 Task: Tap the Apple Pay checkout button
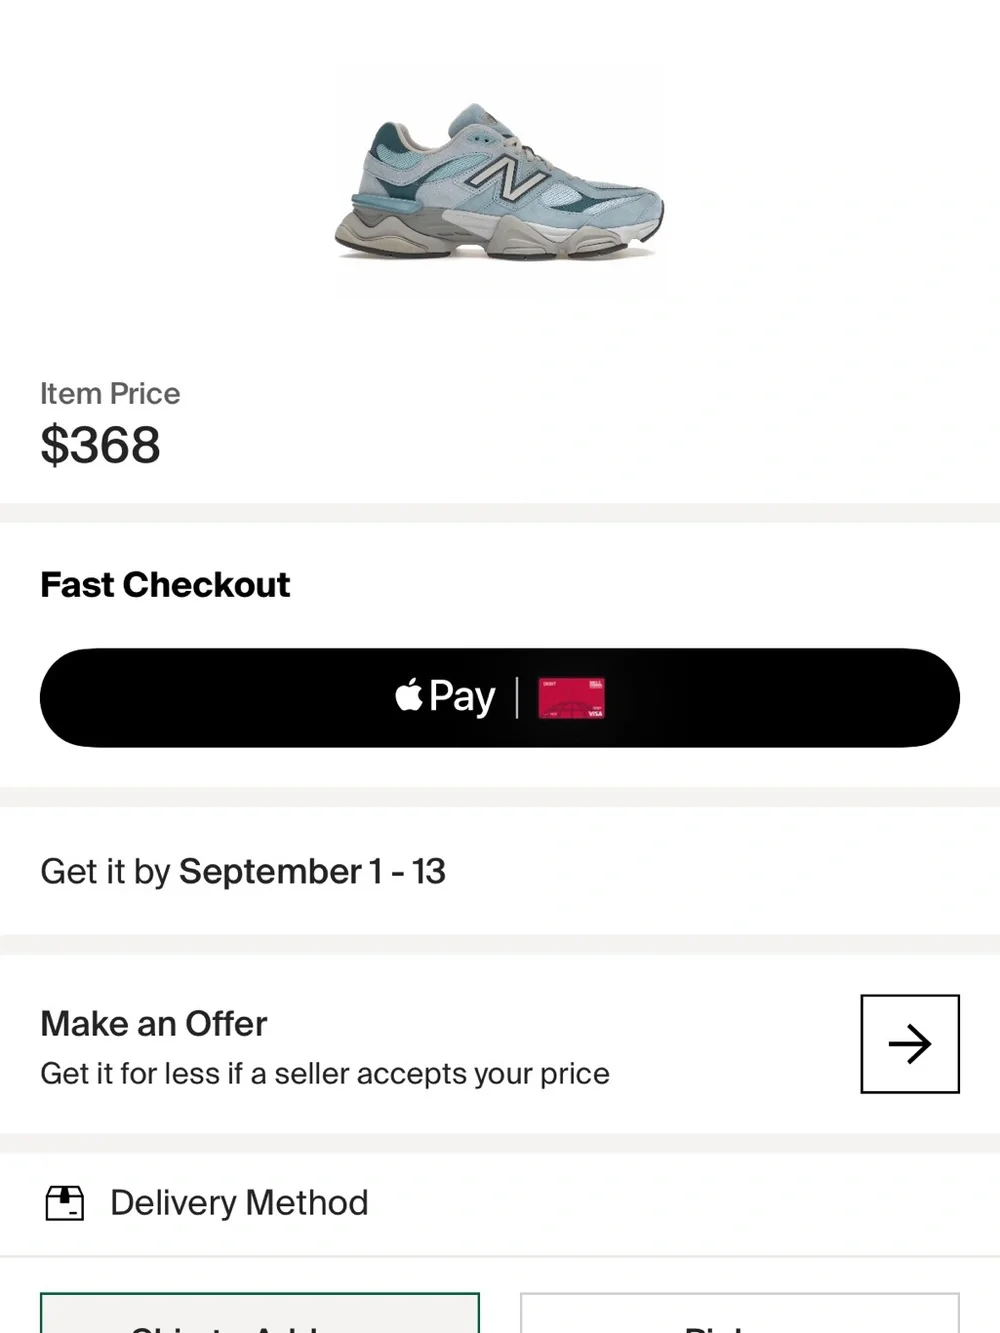(500, 698)
